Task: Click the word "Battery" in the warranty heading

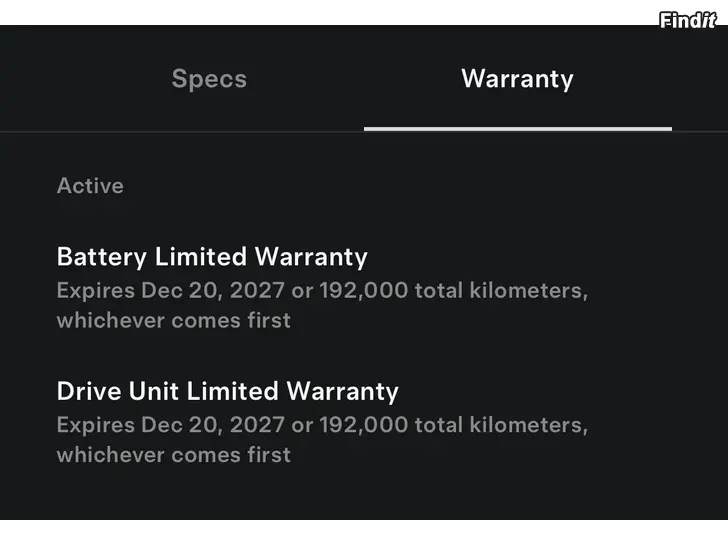Action: (102, 257)
